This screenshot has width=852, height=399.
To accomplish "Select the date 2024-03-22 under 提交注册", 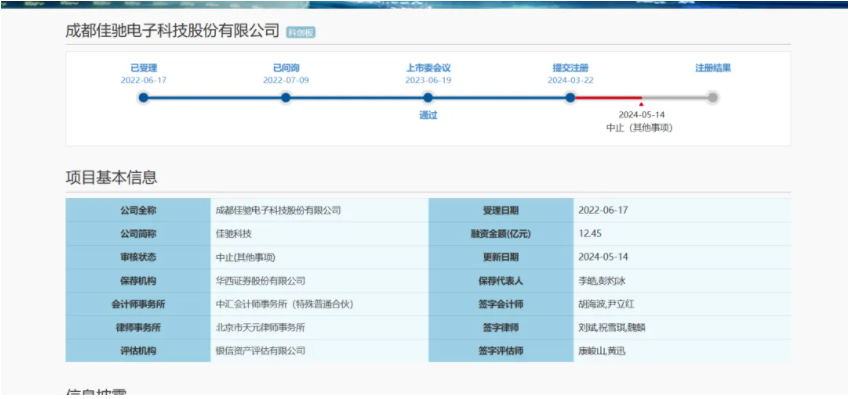I will [x=571, y=80].
